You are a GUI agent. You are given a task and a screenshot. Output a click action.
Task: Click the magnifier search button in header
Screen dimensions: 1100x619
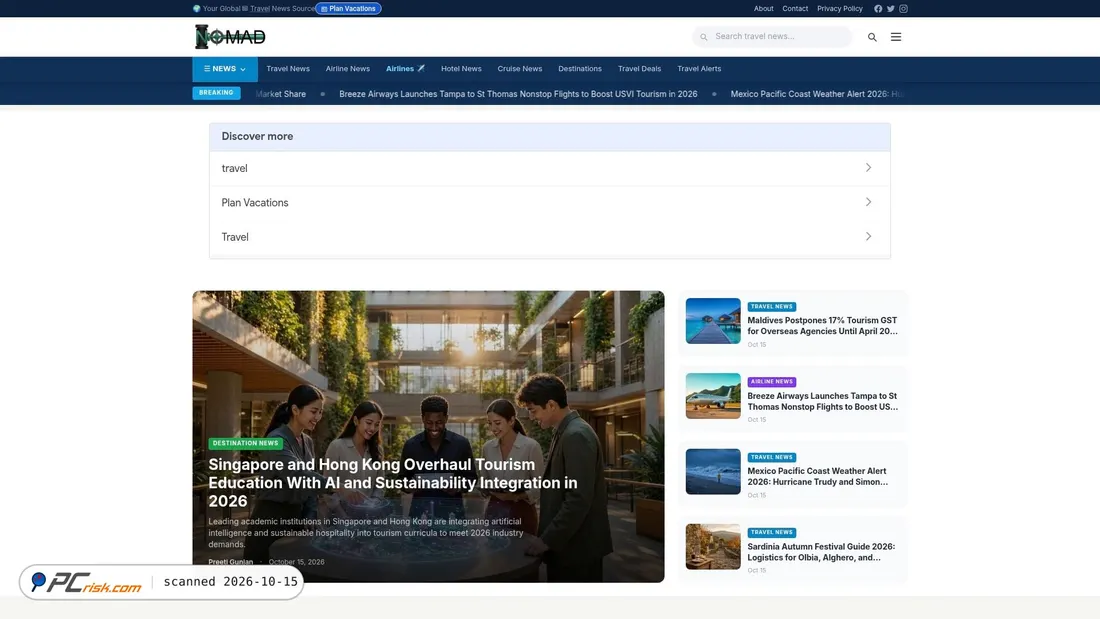click(872, 37)
